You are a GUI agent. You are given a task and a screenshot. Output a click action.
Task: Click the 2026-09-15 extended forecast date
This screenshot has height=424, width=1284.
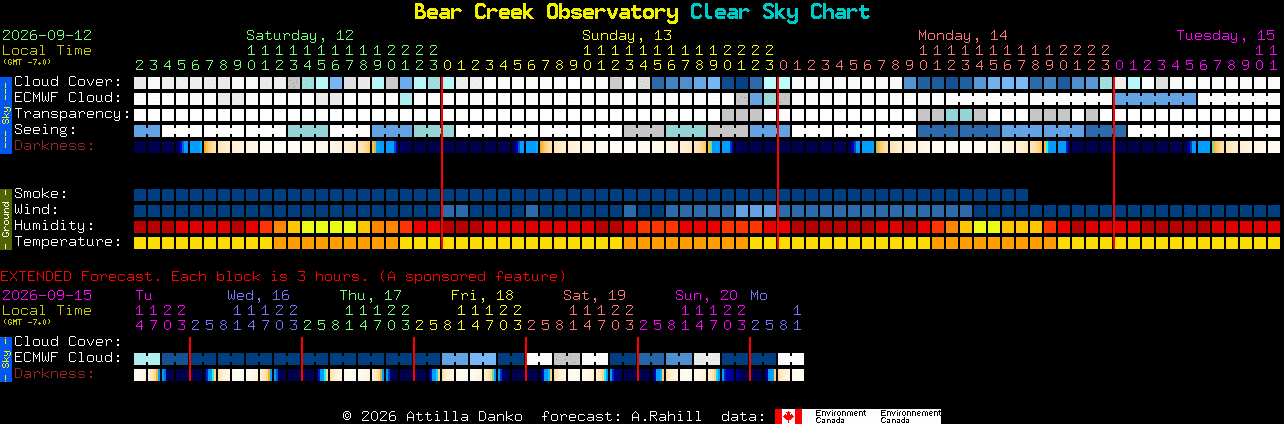[47, 295]
